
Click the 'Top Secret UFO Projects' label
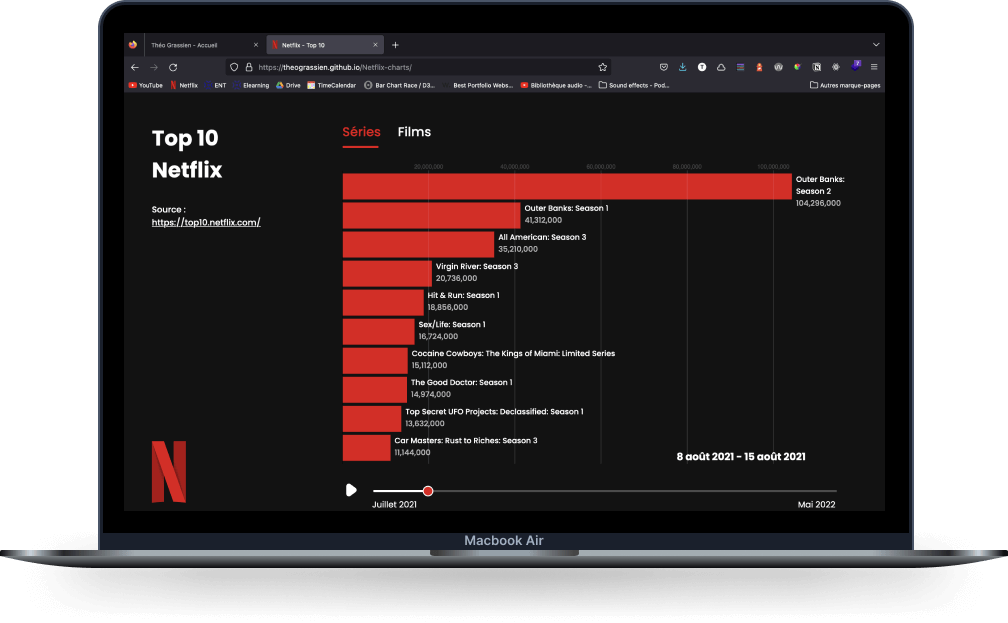tap(494, 411)
